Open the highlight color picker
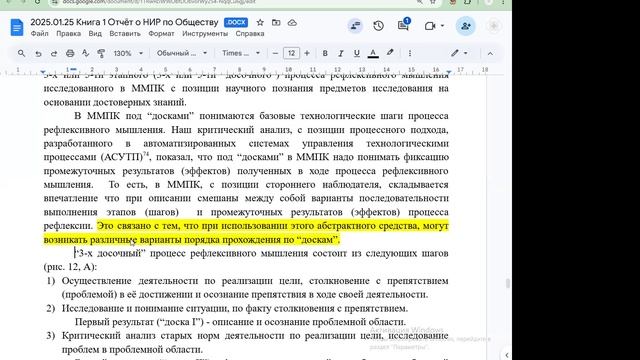The height and width of the screenshot is (360, 640). (390, 53)
